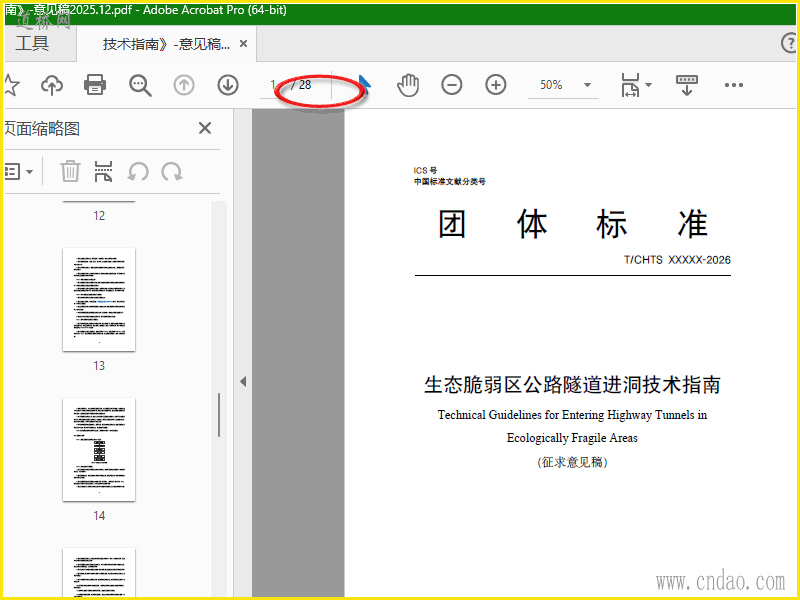This screenshot has height=600, width=800.
Task: Go to next page arrow
Action: pyautogui.click(x=228, y=85)
